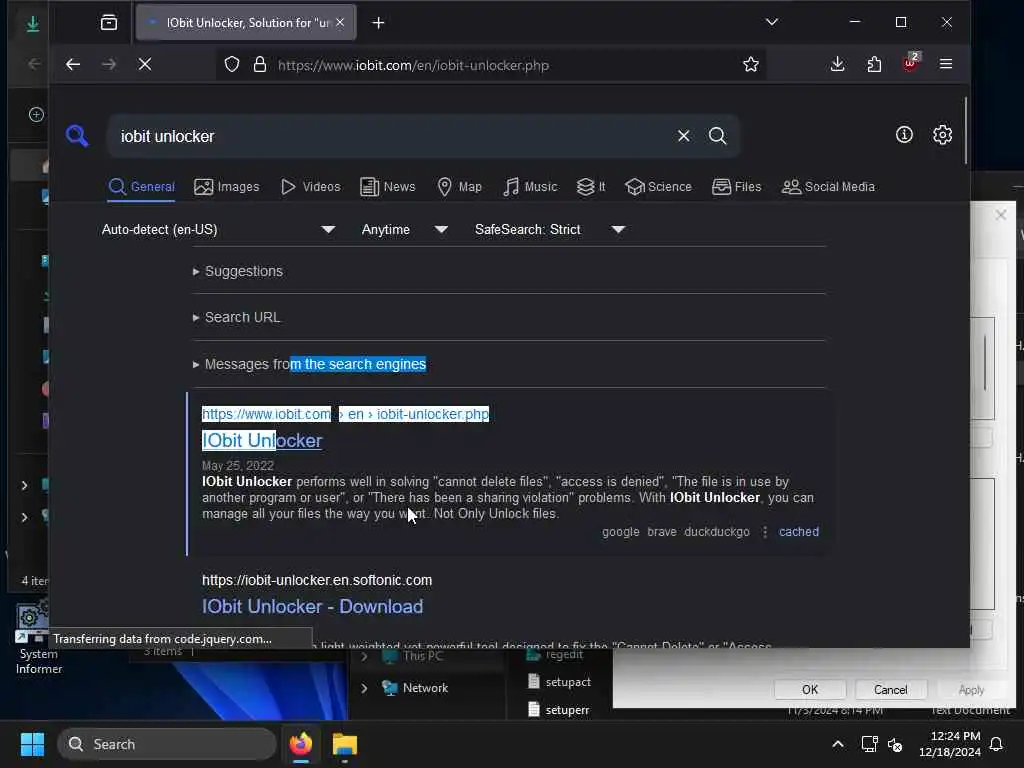The width and height of the screenshot is (1024, 768).
Task: Expand Network in File Explorer tree
Action: point(364,688)
